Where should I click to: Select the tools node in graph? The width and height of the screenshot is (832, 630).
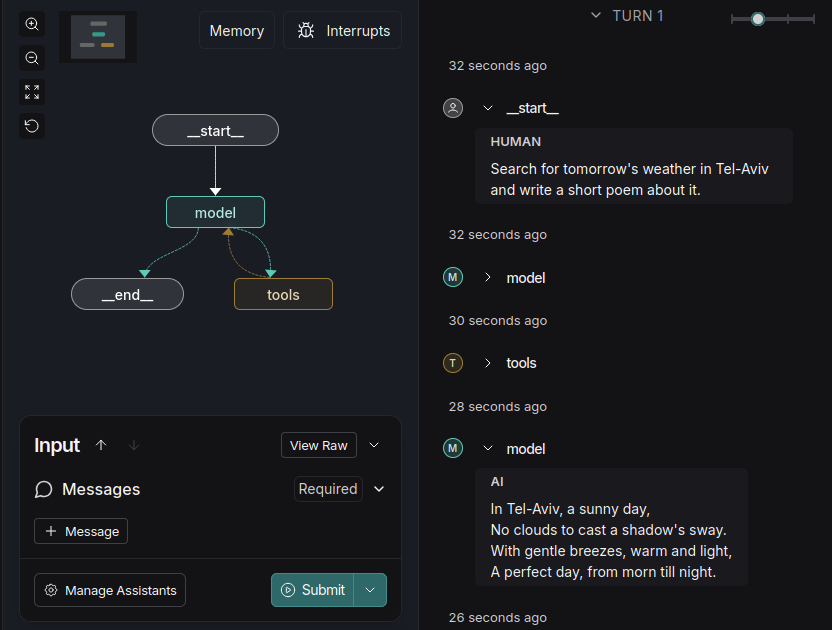[283, 294]
